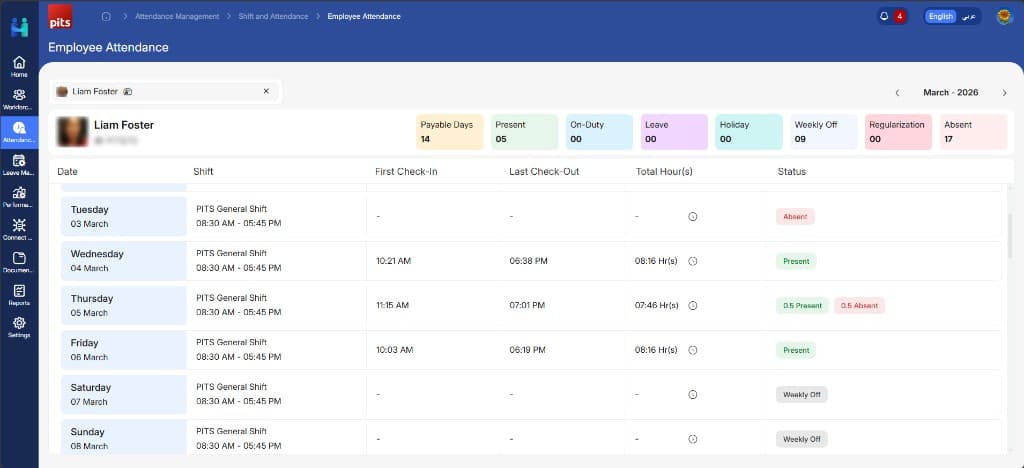This screenshot has width=1024, height=468.
Task: Click the Tuesday 03 March date cell
Action: [x=123, y=217]
